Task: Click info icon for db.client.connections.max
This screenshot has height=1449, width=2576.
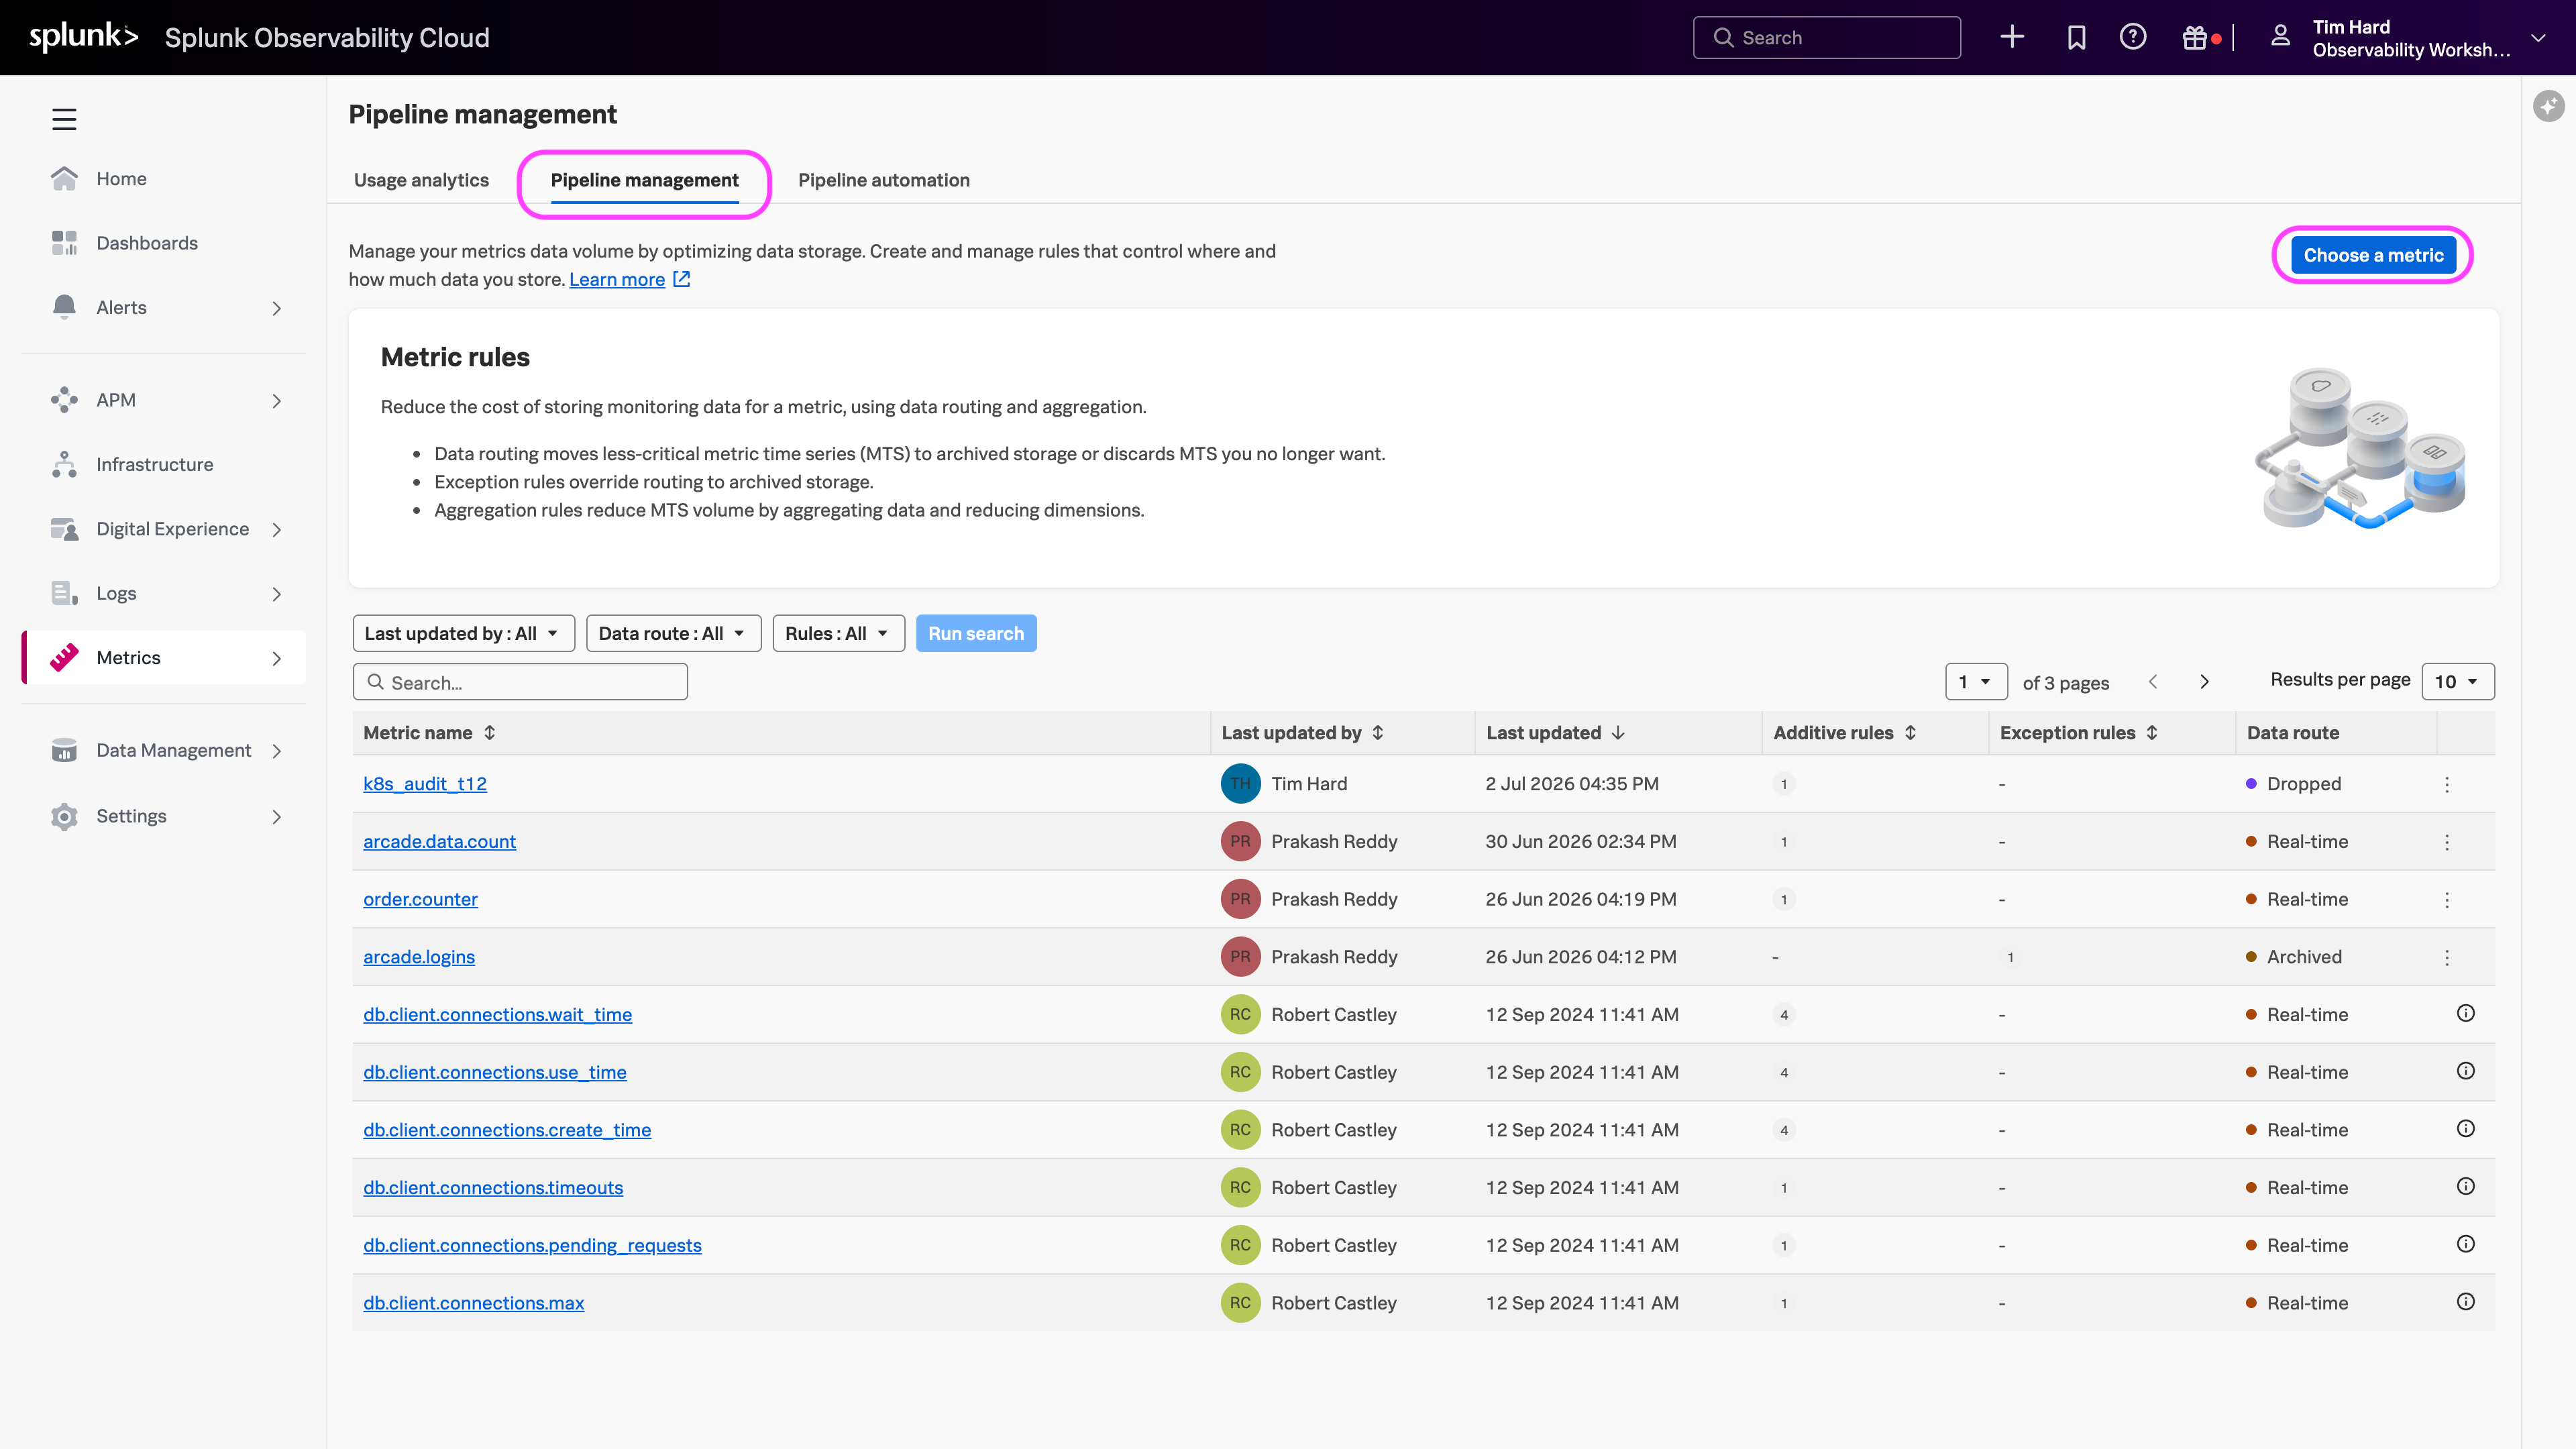Action: click(2466, 1302)
